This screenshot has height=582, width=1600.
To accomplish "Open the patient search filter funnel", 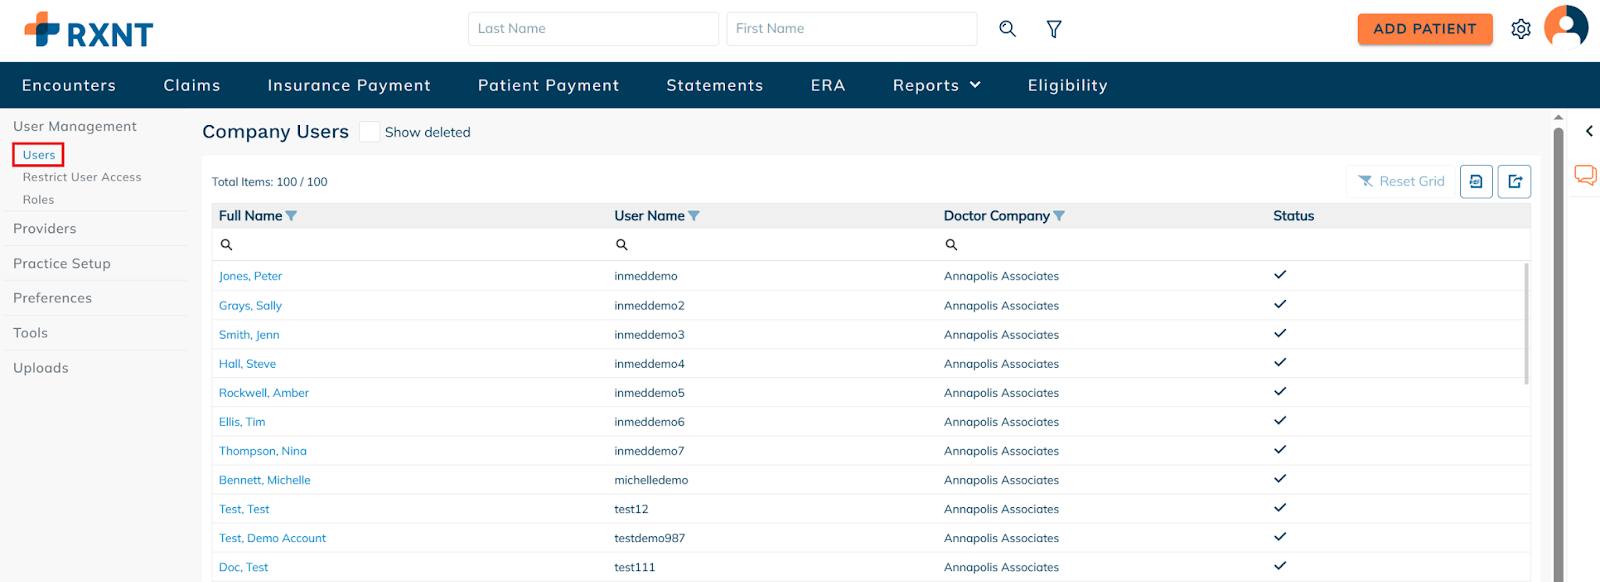I will [x=1054, y=29].
